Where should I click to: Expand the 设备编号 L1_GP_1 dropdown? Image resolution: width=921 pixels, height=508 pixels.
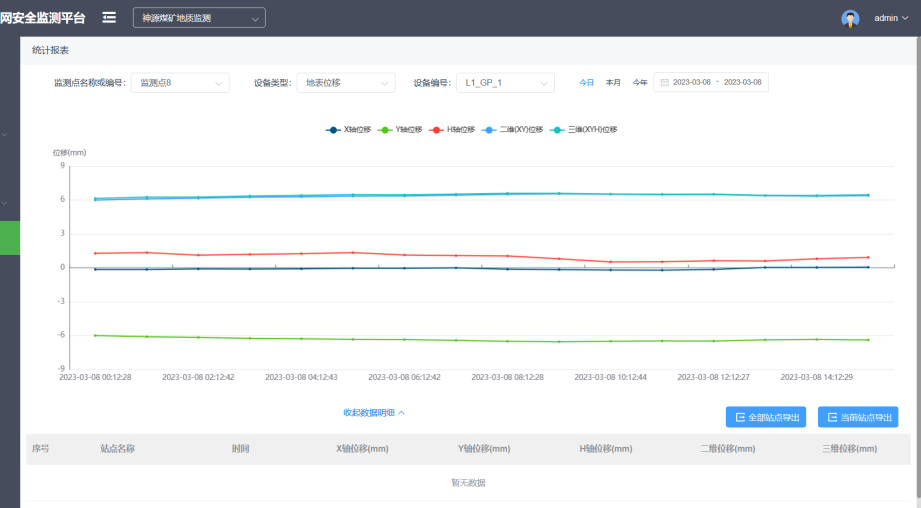pos(505,83)
